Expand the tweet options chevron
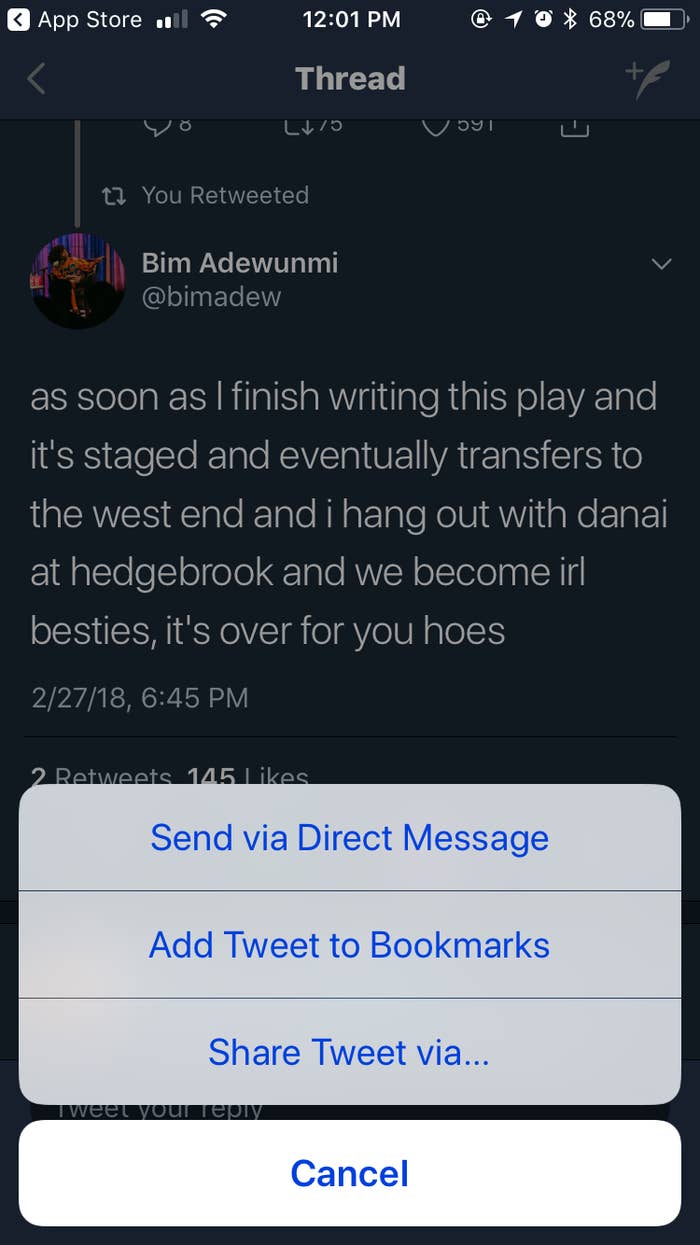700x1245 pixels. click(661, 264)
